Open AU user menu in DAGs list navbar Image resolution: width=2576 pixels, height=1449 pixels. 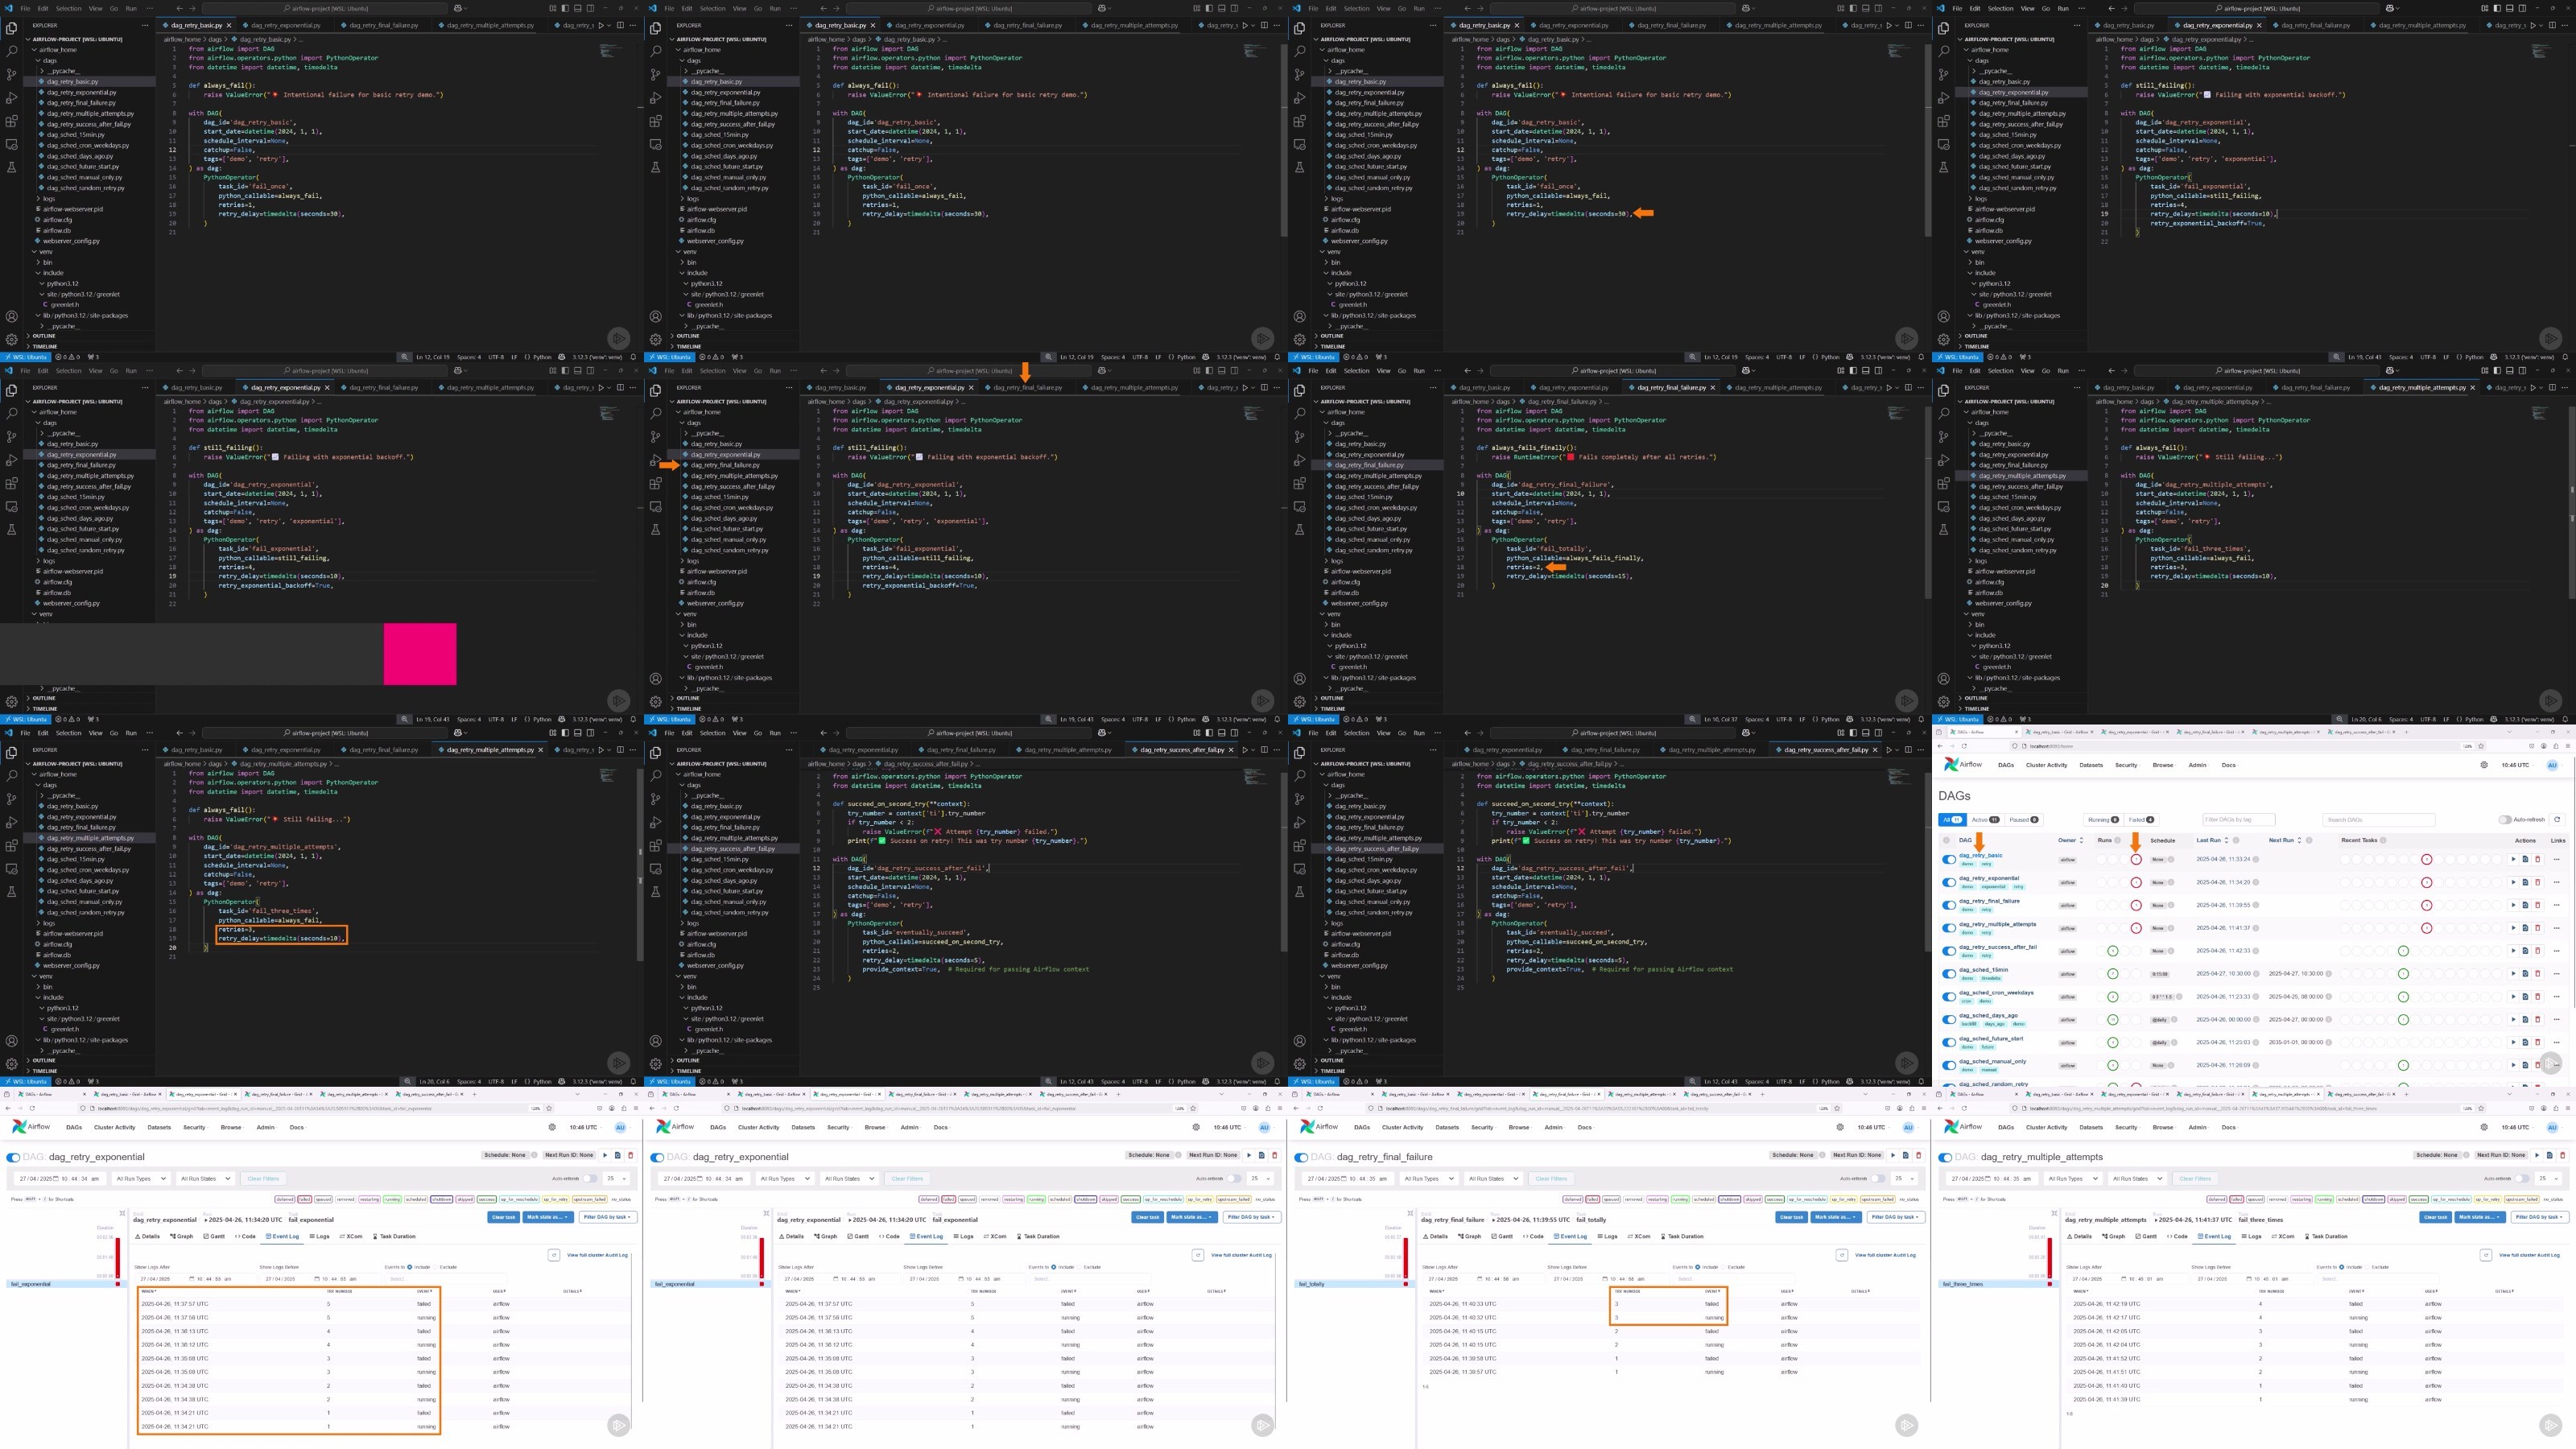tap(2553, 765)
